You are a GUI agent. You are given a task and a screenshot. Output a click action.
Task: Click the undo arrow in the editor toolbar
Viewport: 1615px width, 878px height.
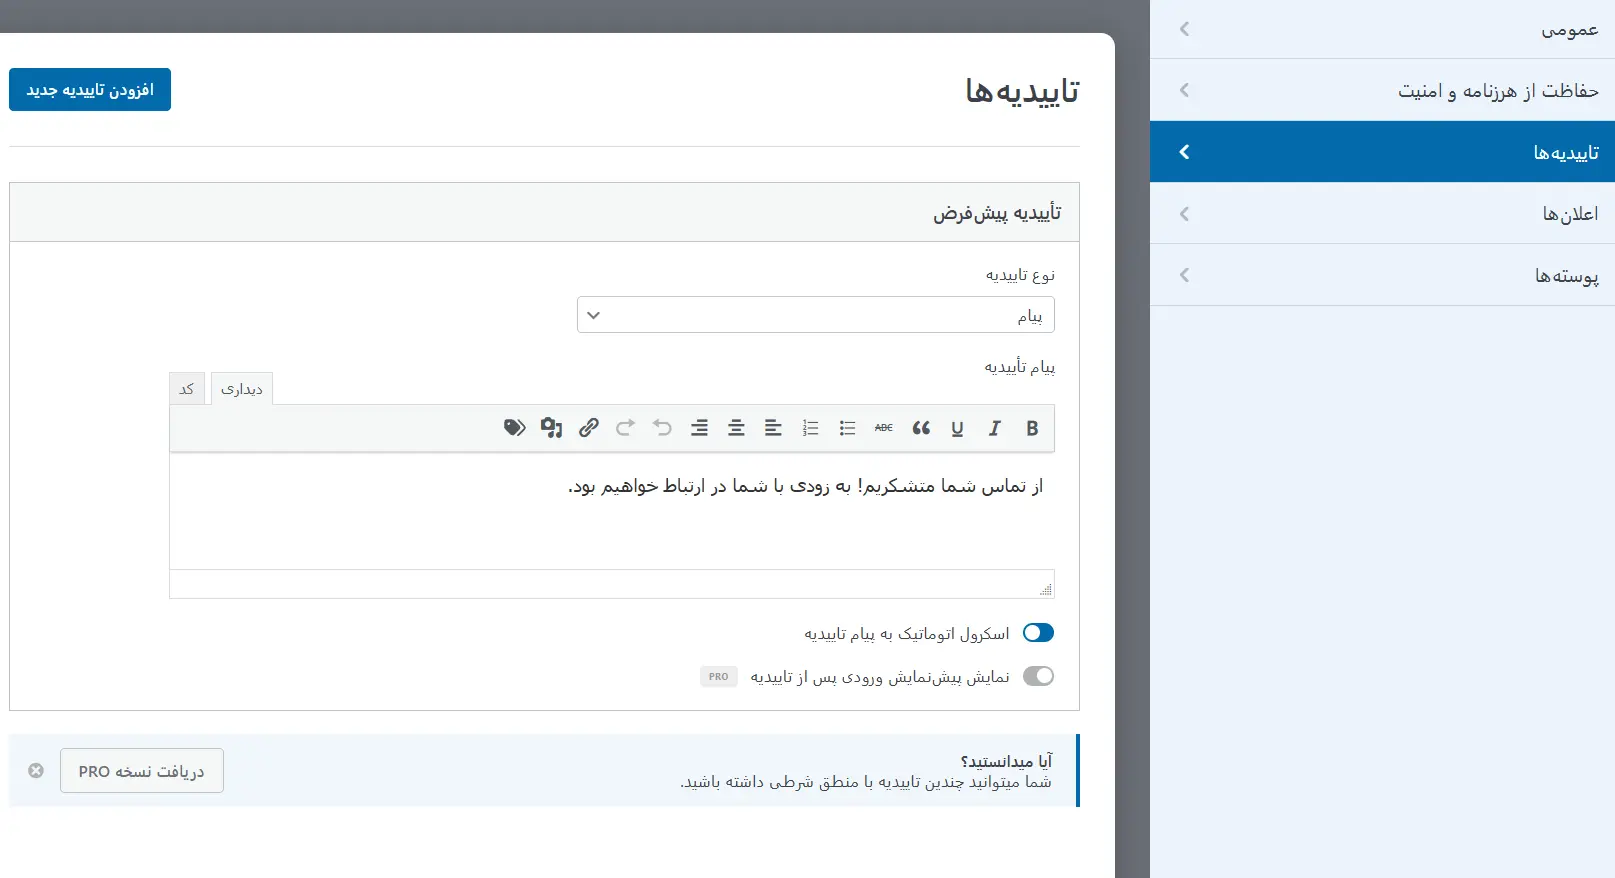(x=662, y=428)
